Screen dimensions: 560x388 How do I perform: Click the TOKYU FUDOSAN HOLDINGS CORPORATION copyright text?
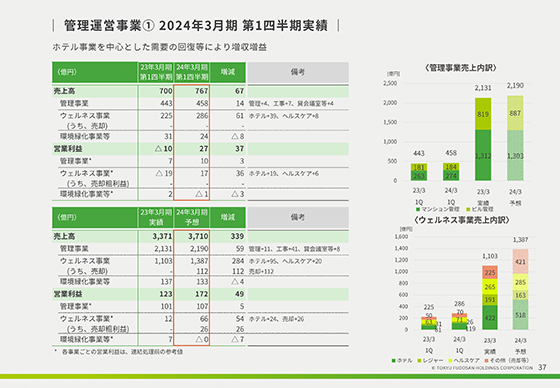482,368
